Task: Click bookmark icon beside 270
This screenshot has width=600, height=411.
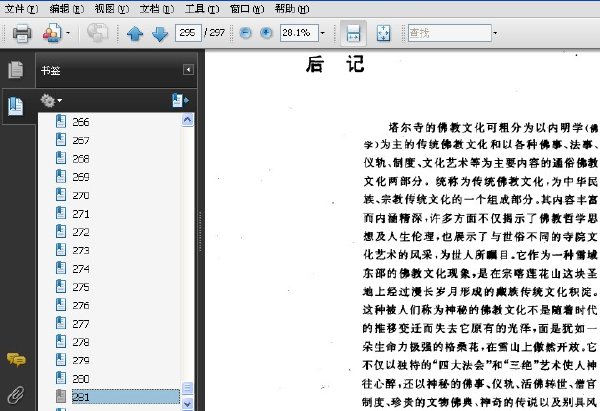Action: [x=61, y=195]
